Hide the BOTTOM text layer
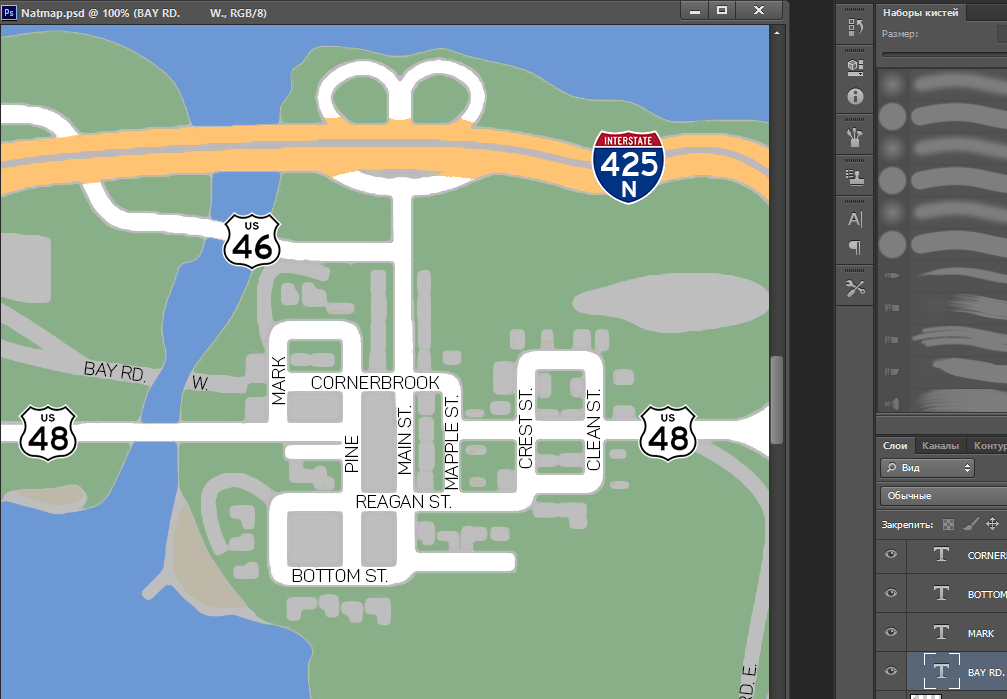This screenshot has width=1007, height=699. 891,593
